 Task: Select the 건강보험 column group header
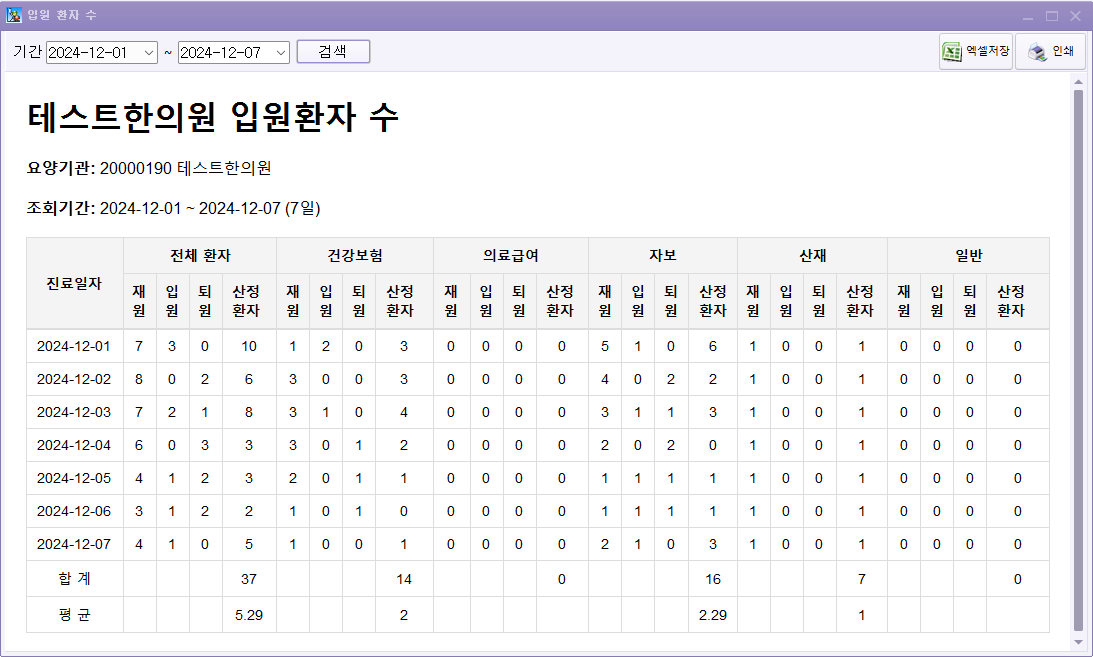(354, 256)
